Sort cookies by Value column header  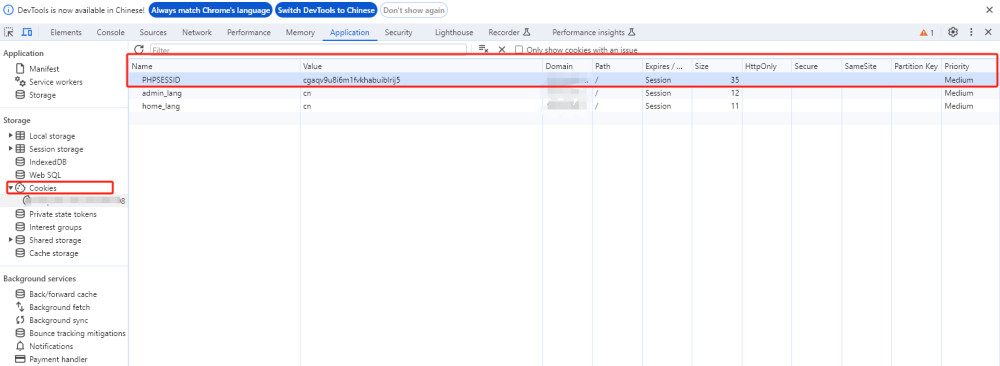pos(422,66)
